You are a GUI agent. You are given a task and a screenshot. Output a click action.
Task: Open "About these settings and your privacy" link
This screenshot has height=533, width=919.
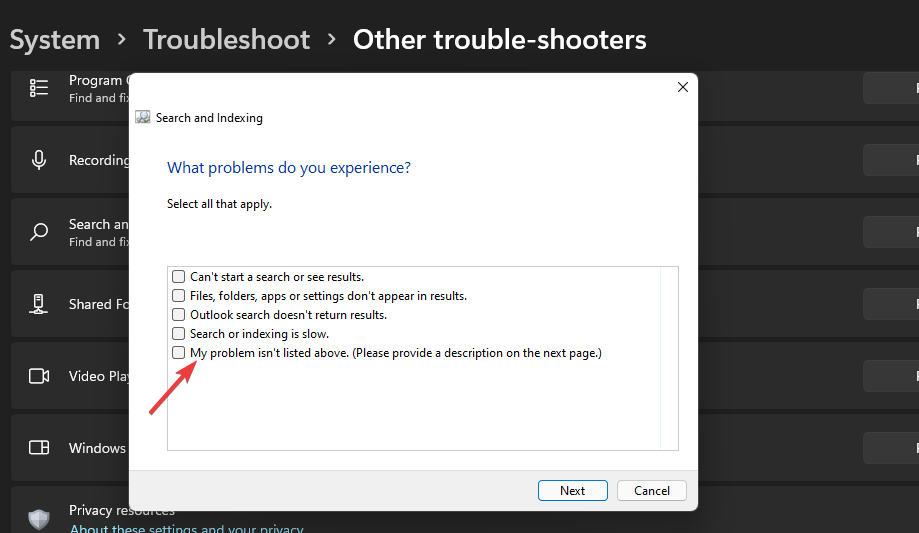[x=186, y=528]
